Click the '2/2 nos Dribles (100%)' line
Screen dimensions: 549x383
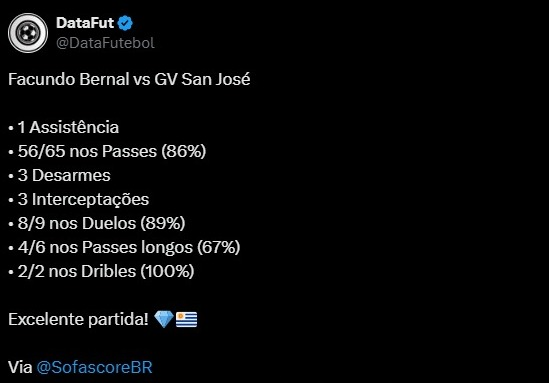[x=101, y=271]
